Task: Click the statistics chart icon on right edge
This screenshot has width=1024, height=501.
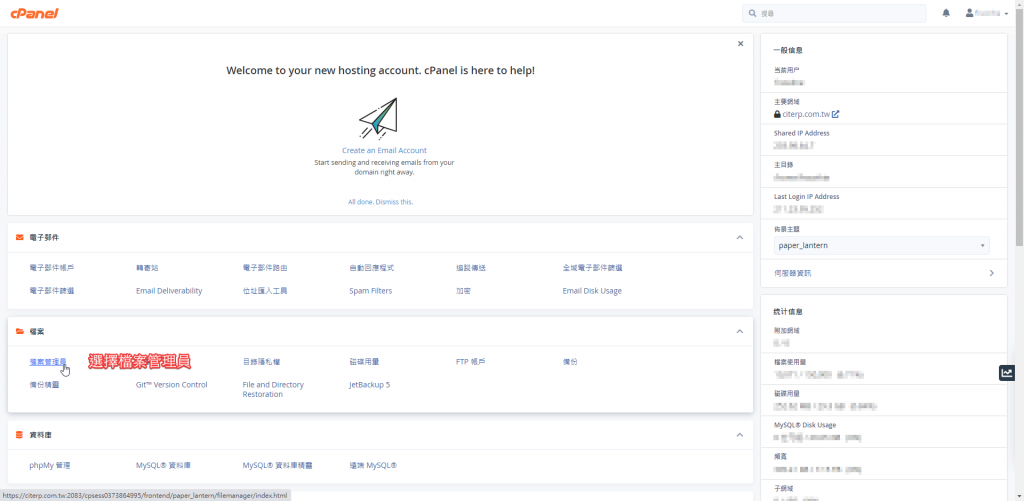Action: click(x=1007, y=373)
